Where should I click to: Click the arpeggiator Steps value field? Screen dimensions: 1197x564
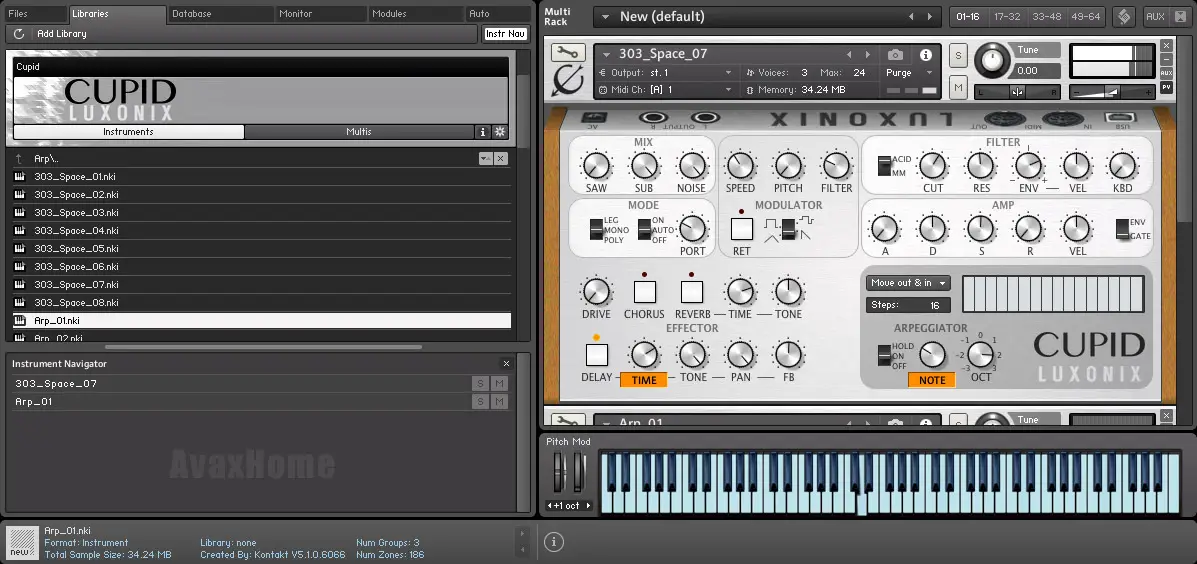click(x=908, y=305)
